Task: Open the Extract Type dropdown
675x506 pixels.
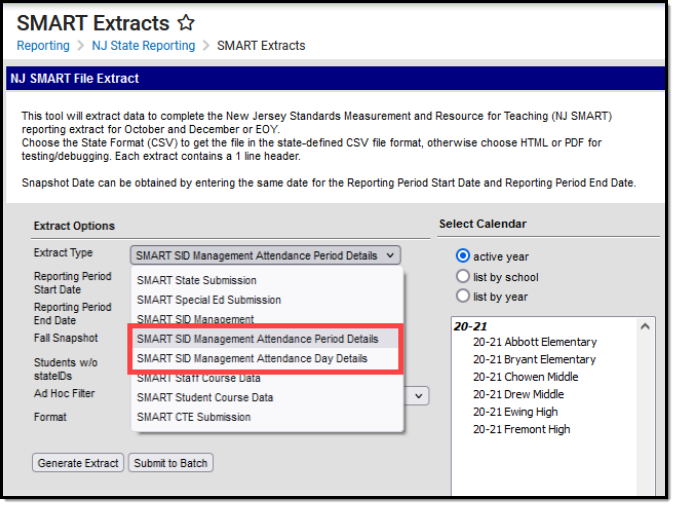Action: point(265,255)
